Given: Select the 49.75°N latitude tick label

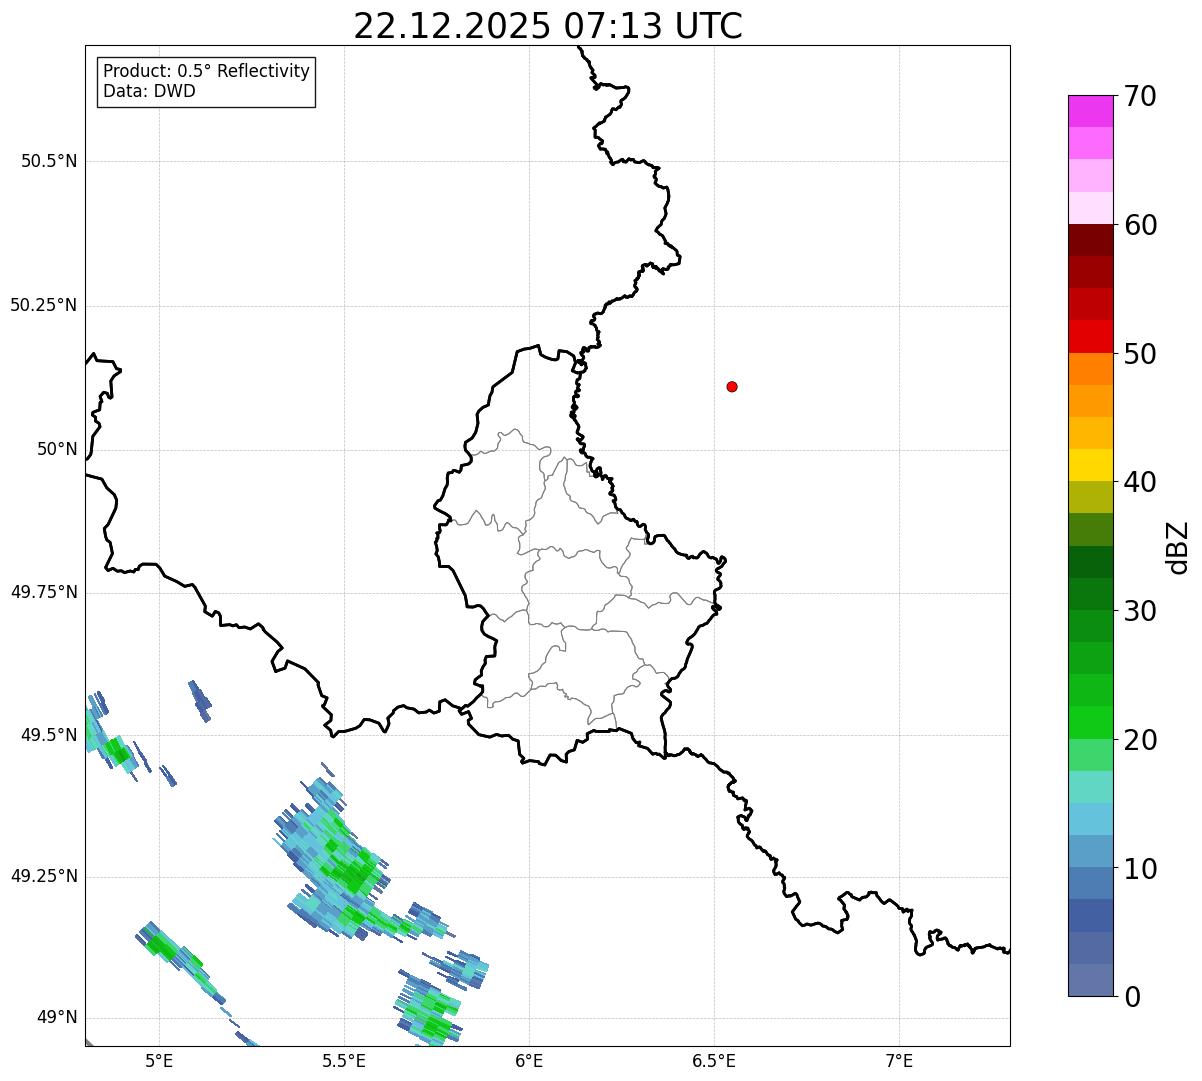Looking at the screenshot, I should (x=44, y=592).
